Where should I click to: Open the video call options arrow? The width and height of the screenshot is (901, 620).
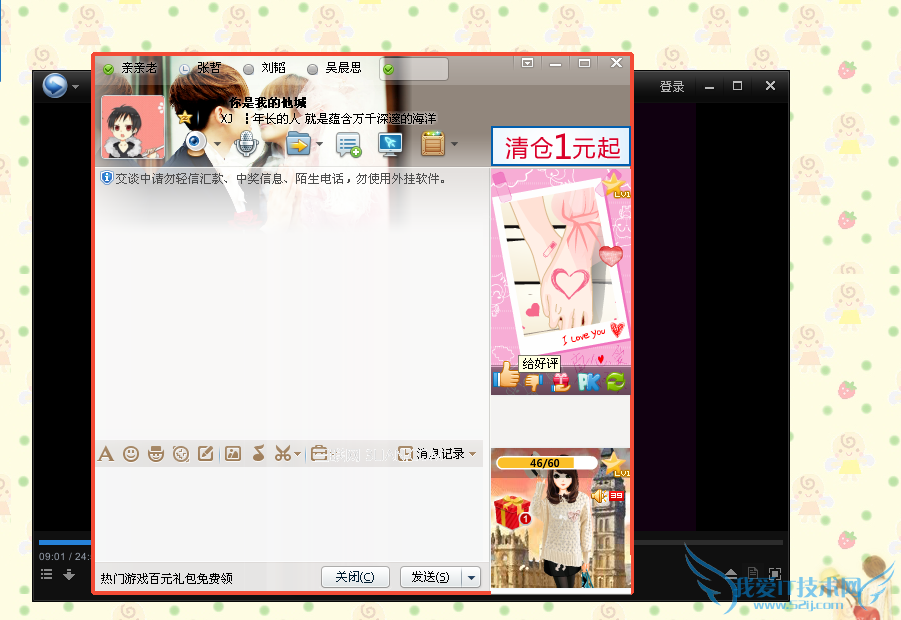tap(217, 144)
